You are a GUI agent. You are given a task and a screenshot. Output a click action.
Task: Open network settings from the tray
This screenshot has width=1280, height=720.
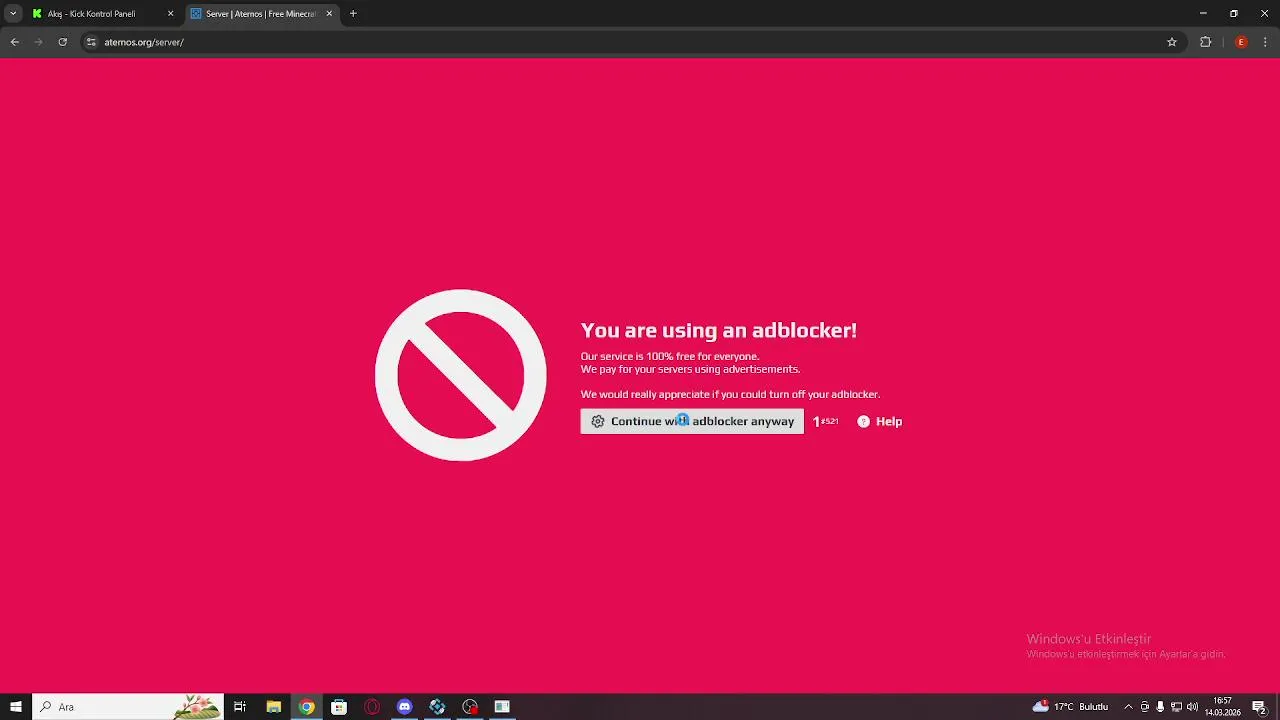click(1176, 707)
